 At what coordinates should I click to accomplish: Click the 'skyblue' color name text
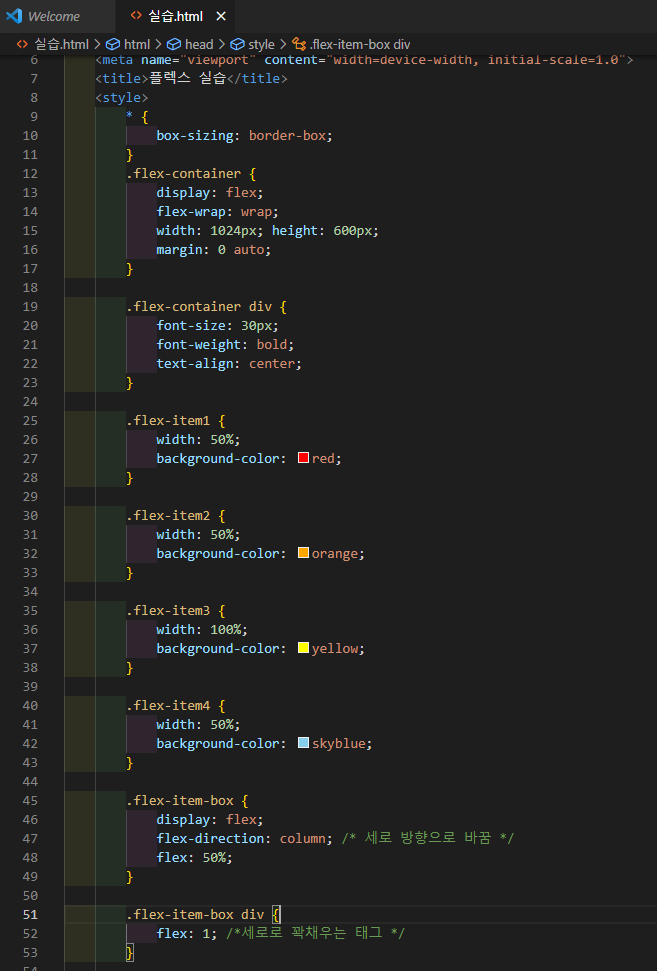point(338,744)
